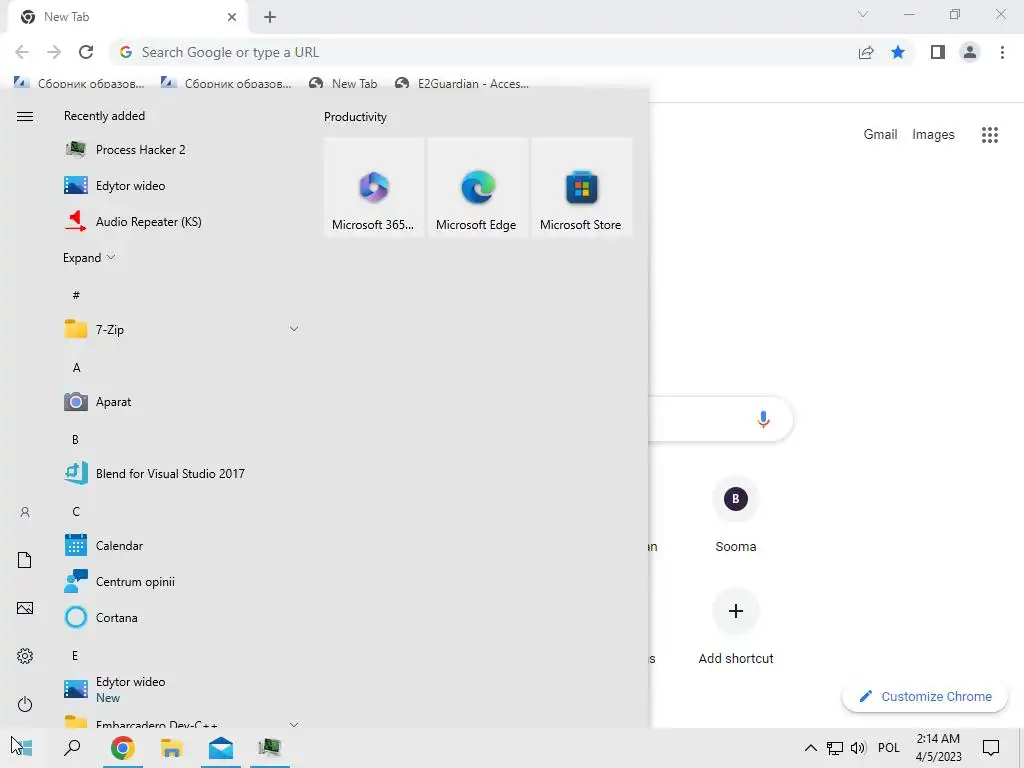Switch the POL input language

tap(888, 748)
